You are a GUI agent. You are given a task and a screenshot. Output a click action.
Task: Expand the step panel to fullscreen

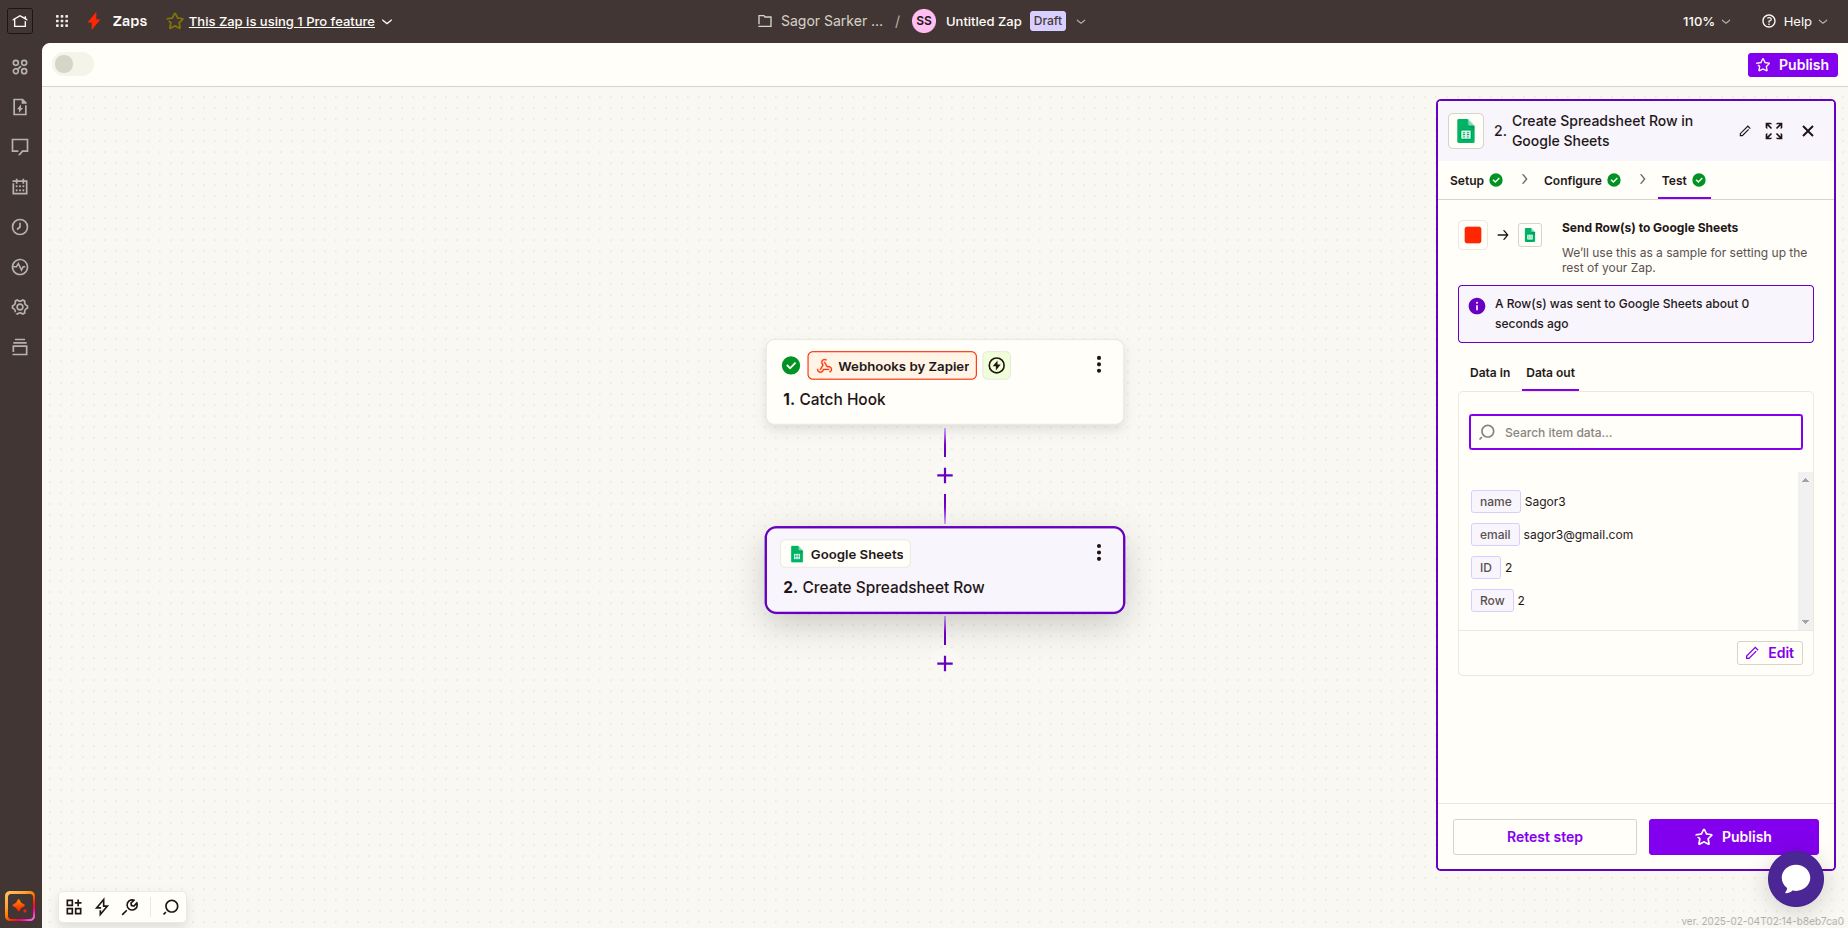pos(1774,131)
